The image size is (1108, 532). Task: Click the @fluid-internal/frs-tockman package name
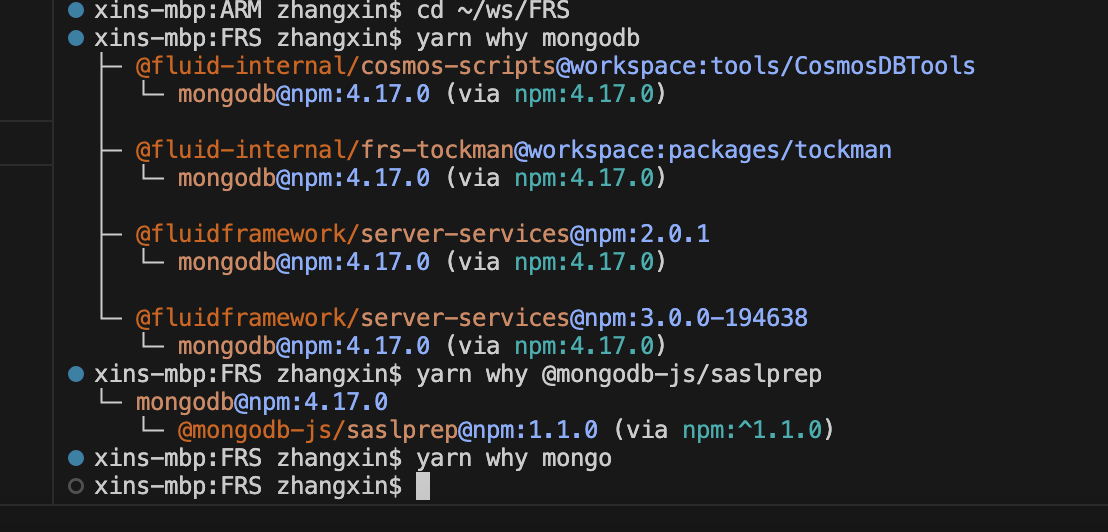point(324,150)
